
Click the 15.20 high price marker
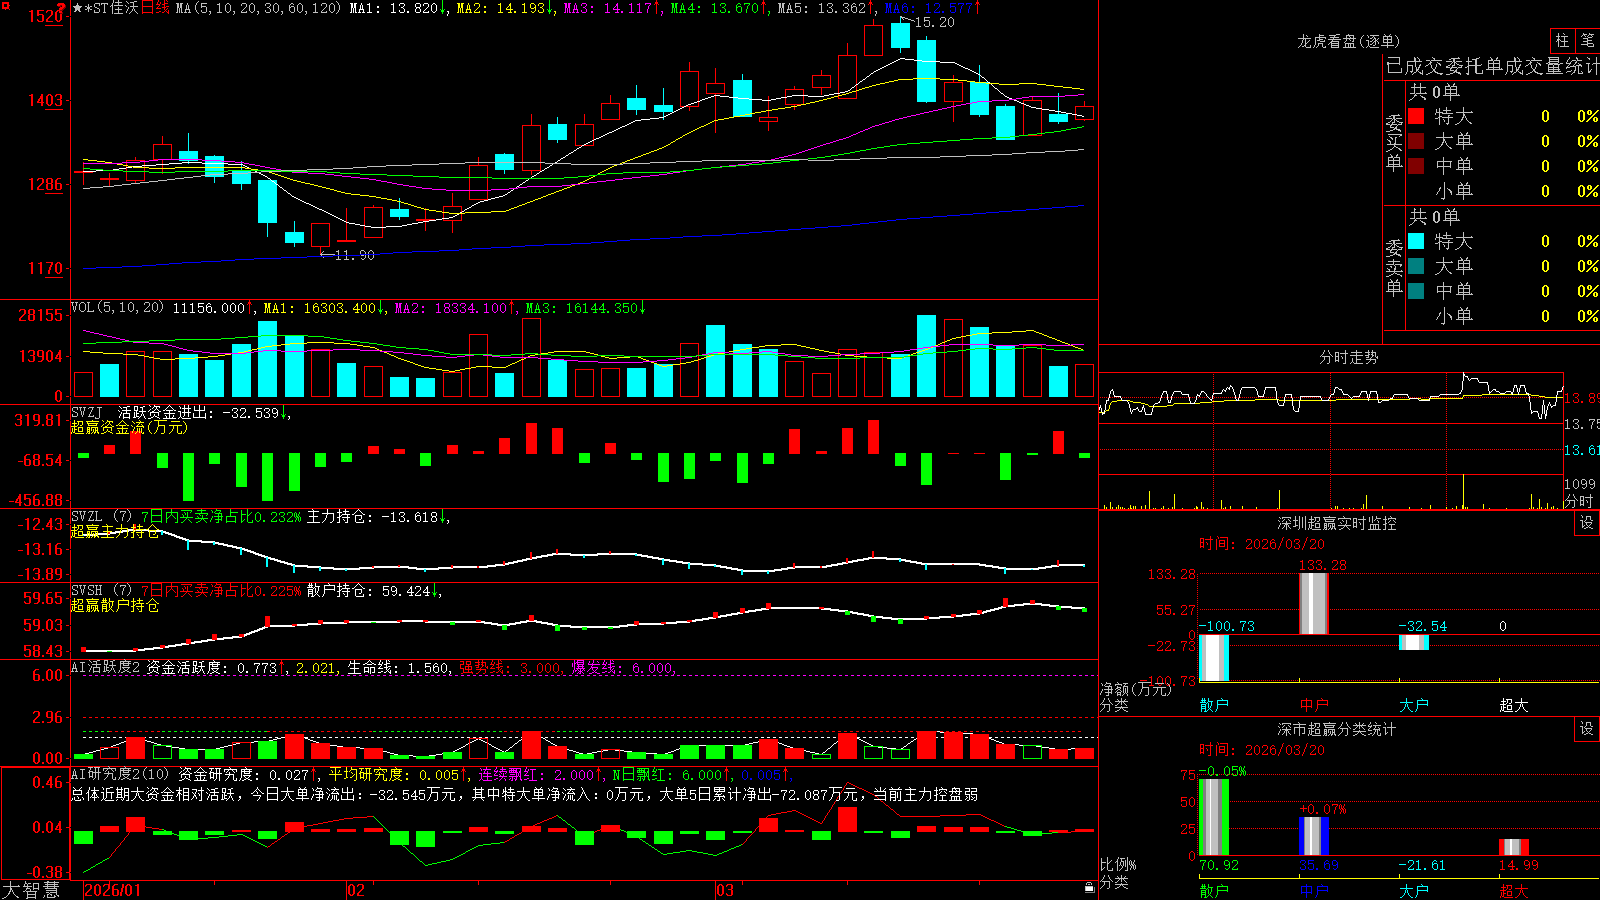(934, 22)
